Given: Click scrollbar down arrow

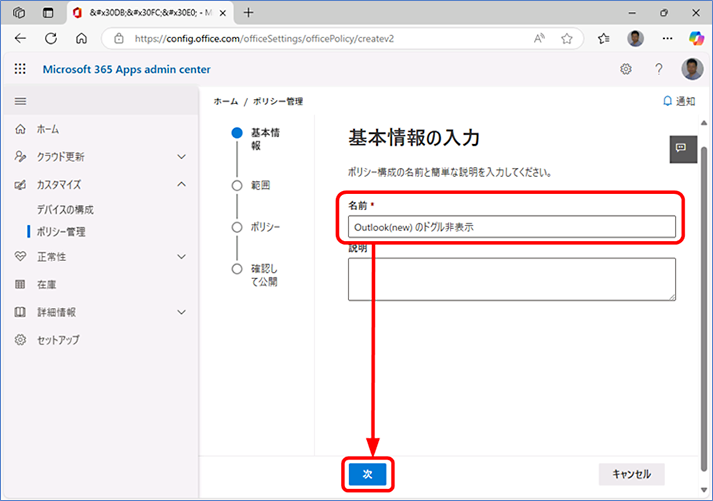Looking at the screenshot, I should (704, 490).
